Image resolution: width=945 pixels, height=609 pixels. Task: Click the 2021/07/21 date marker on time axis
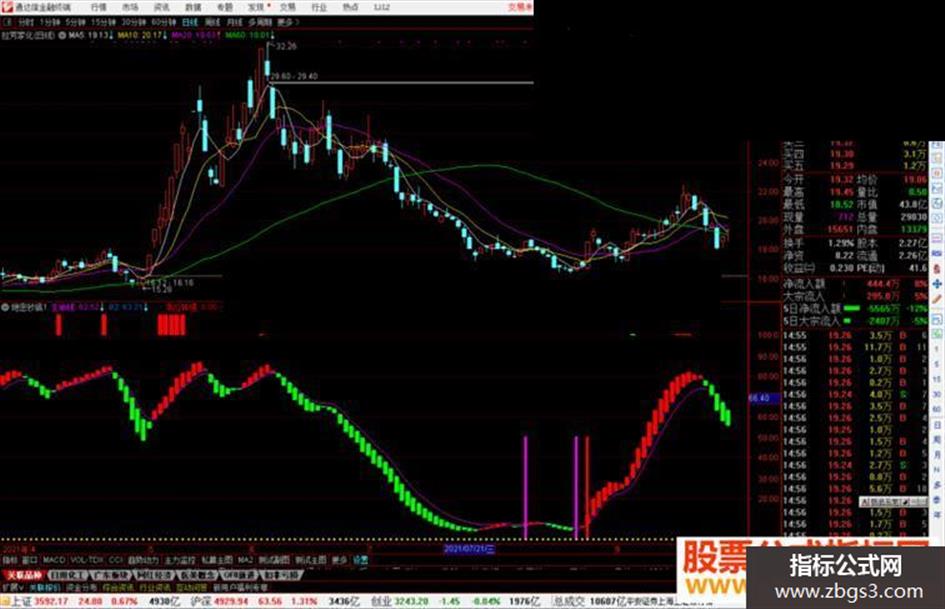point(469,549)
